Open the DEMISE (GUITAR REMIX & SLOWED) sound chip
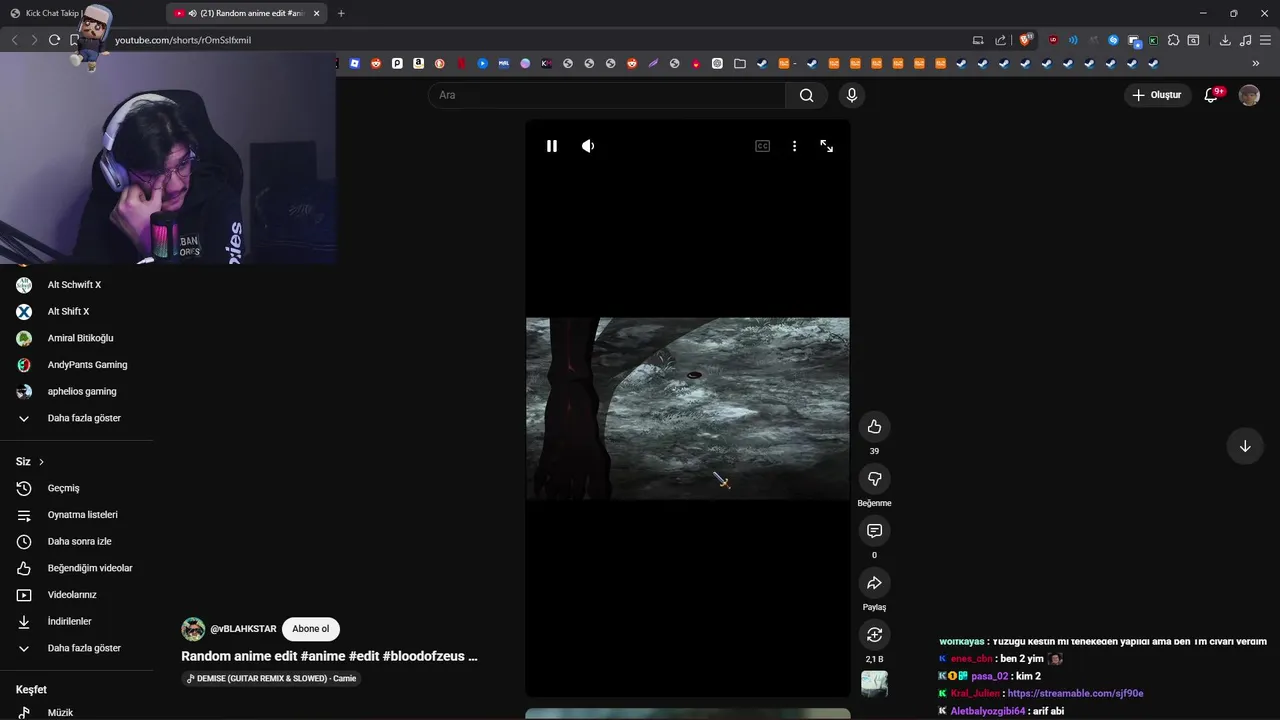The image size is (1280, 720). (271, 678)
